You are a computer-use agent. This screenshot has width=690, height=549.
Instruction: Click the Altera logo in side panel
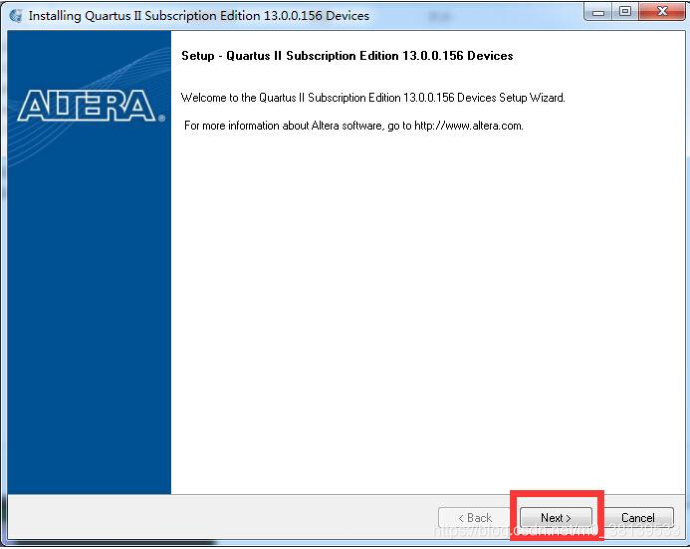(x=91, y=106)
